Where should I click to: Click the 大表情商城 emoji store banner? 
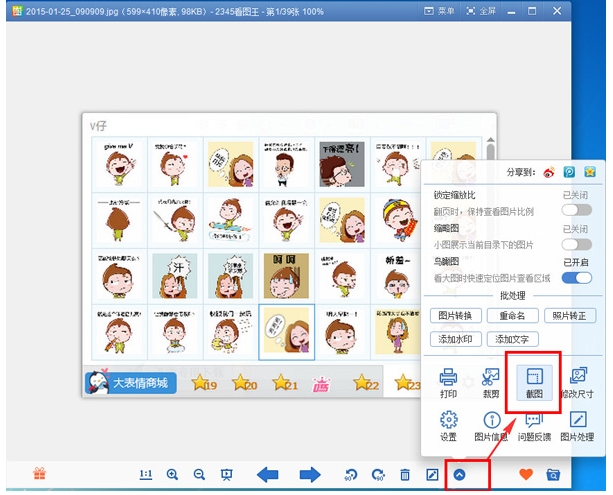(x=128, y=383)
